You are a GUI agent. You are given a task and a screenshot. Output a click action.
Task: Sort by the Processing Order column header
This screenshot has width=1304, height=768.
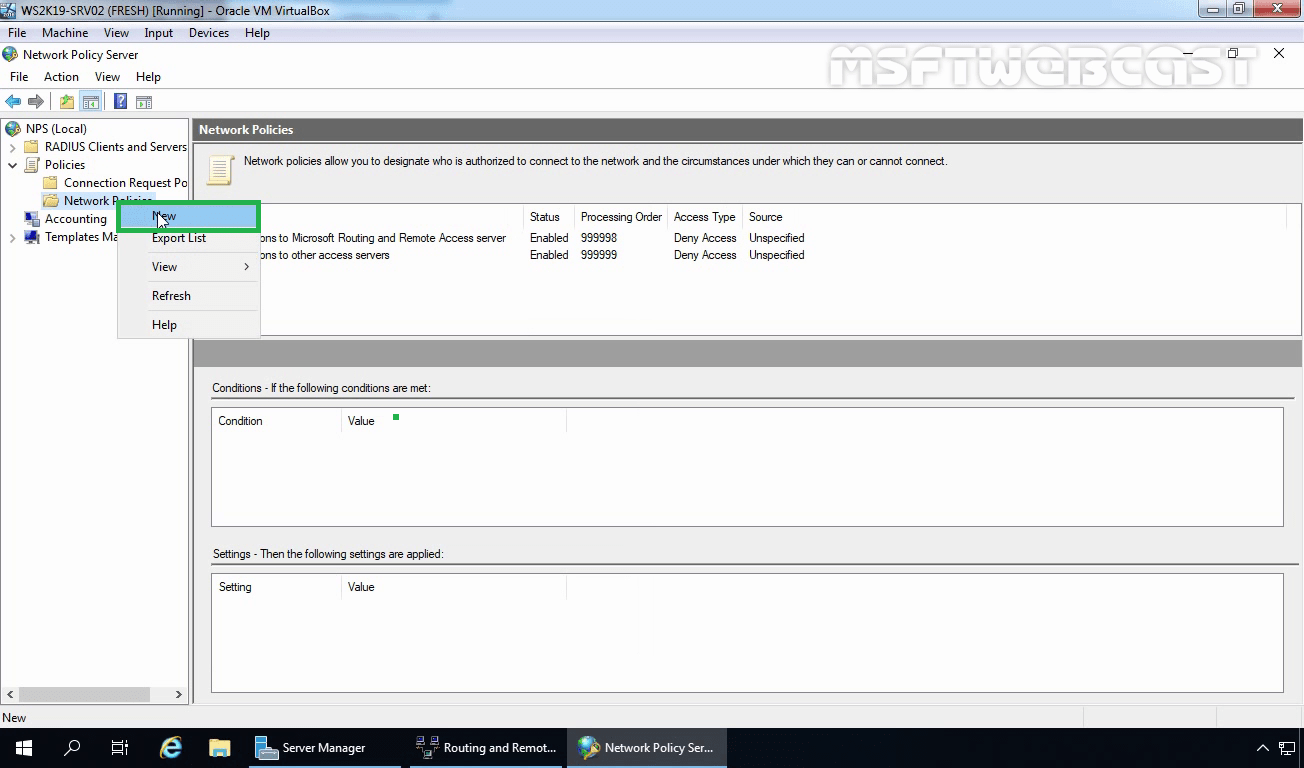point(621,217)
